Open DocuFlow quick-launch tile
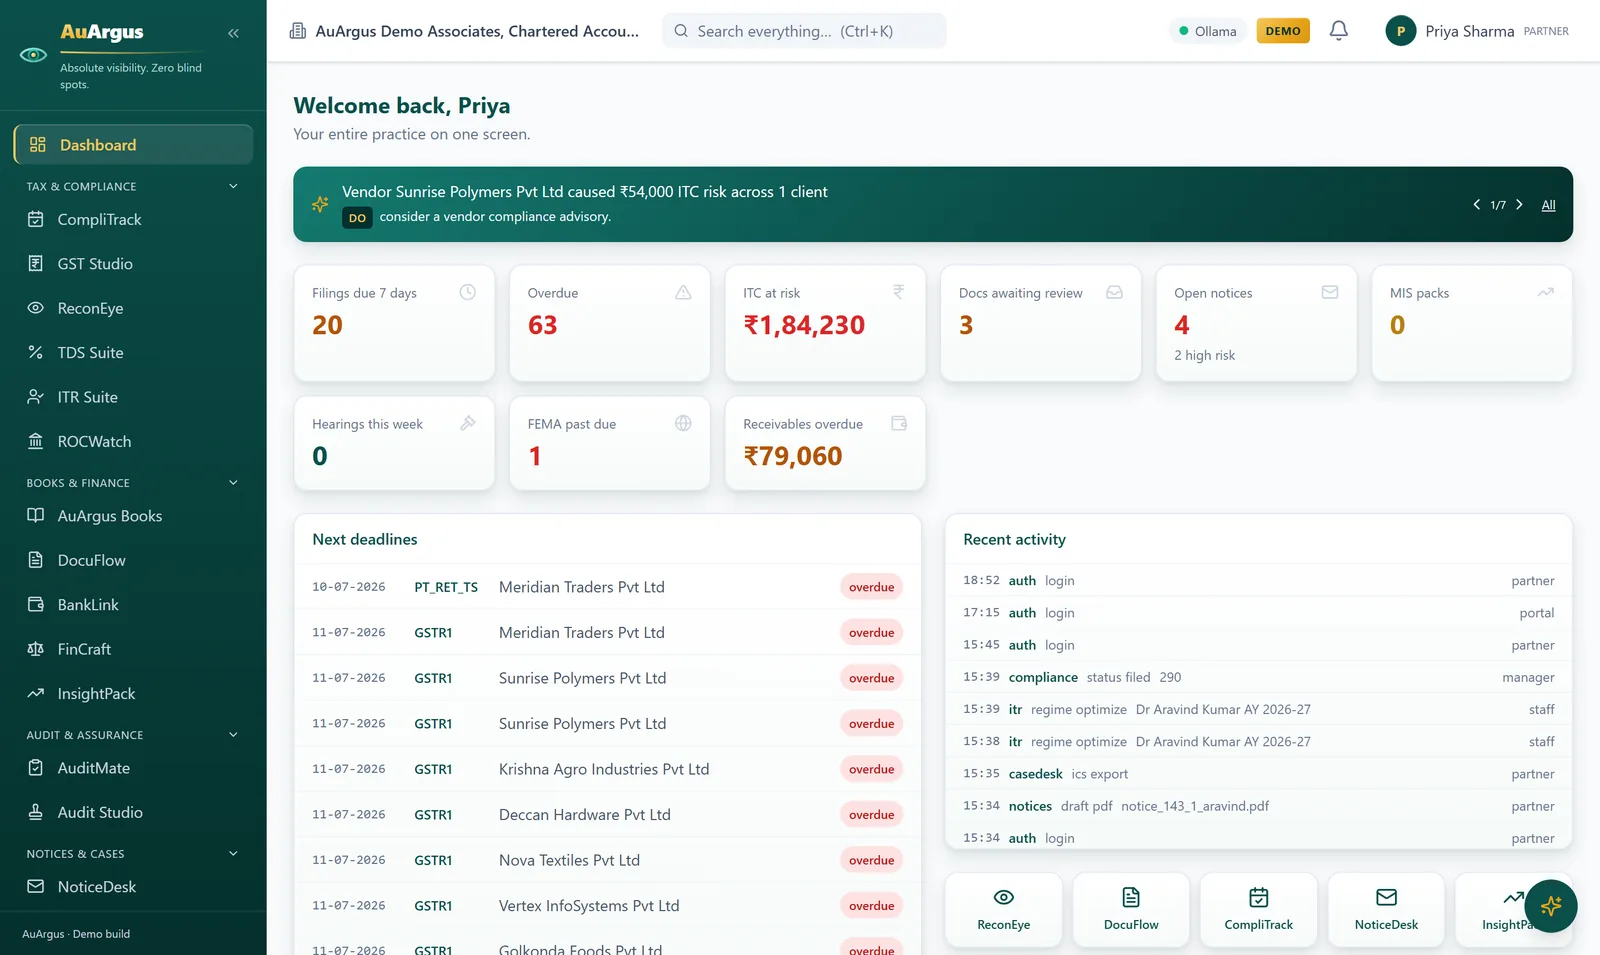The image size is (1600, 955). 1131,910
